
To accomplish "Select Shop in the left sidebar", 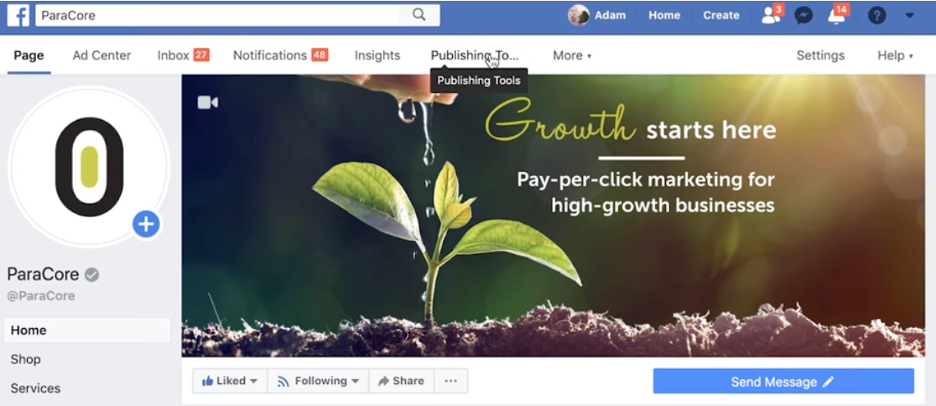I will coord(26,359).
